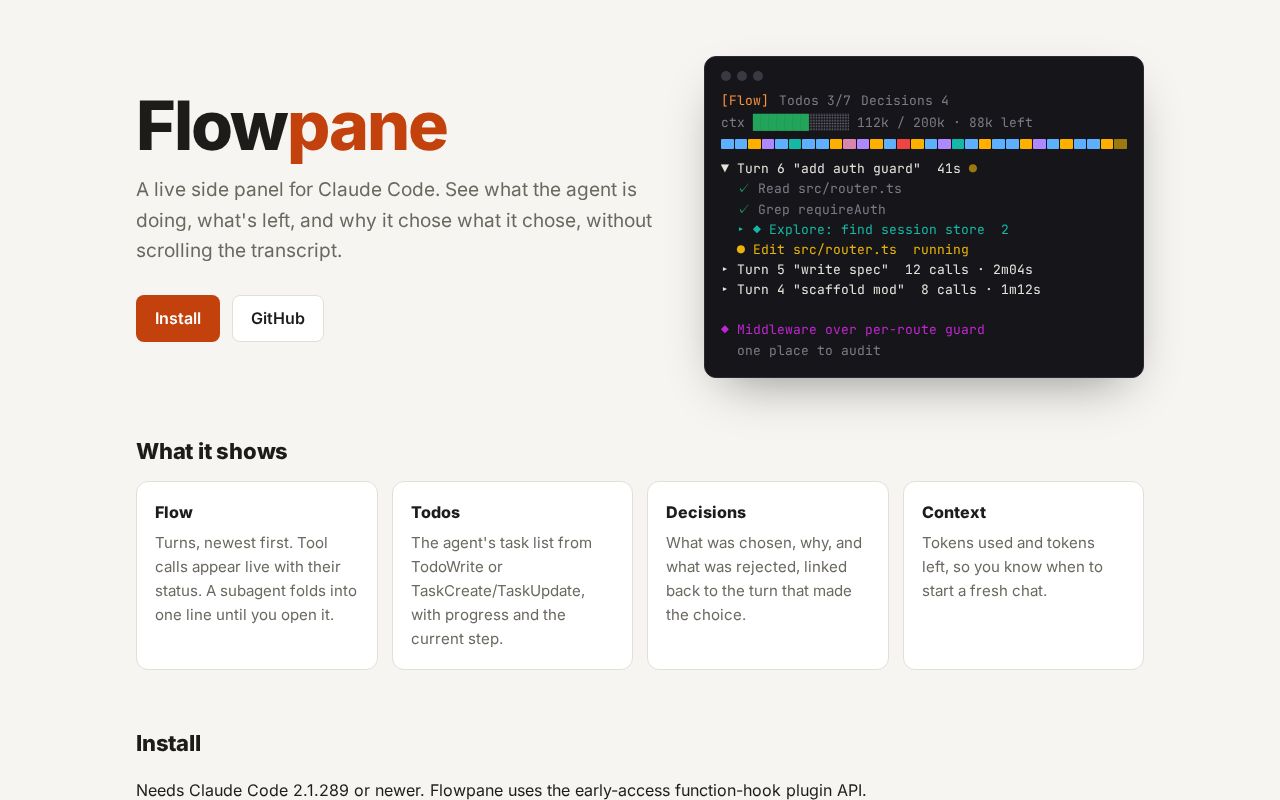This screenshot has width=1280, height=800.
Task: Click the Install section heading
Action: click(169, 743)
